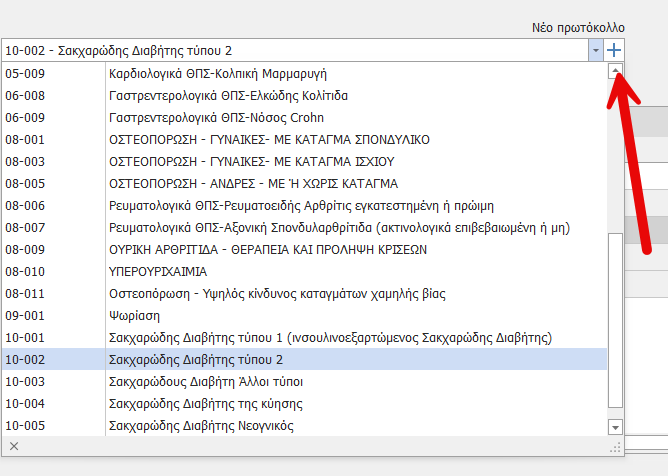Screen dimensions: 668x476
Task: Select 08-003 ΚΑΤΑΓΜΑ ΙΣΧΙΟΥ protocol
Action: (x=250, y=162)
